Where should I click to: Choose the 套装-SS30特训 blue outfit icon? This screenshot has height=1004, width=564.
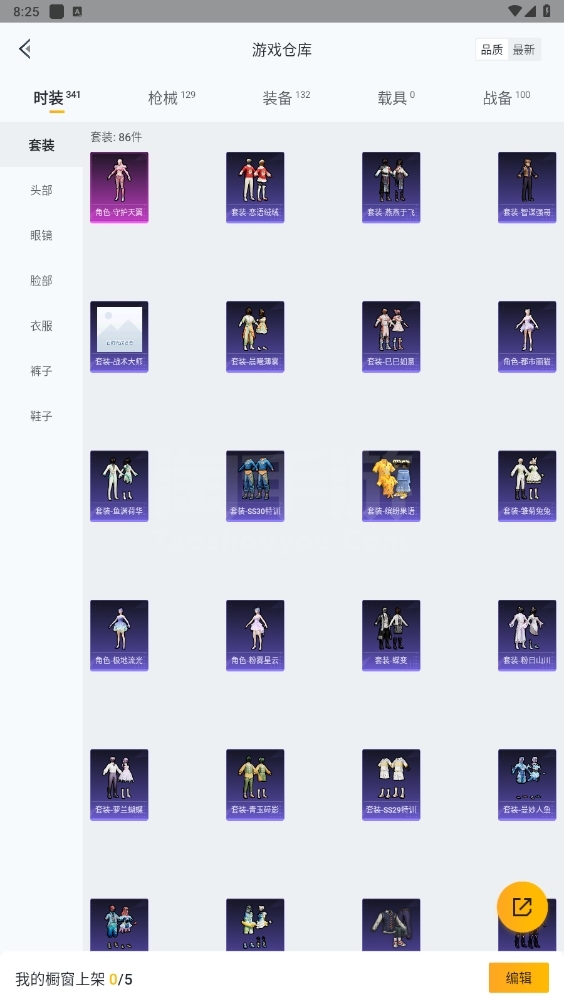pyautogui.click(x=255, y=486)
